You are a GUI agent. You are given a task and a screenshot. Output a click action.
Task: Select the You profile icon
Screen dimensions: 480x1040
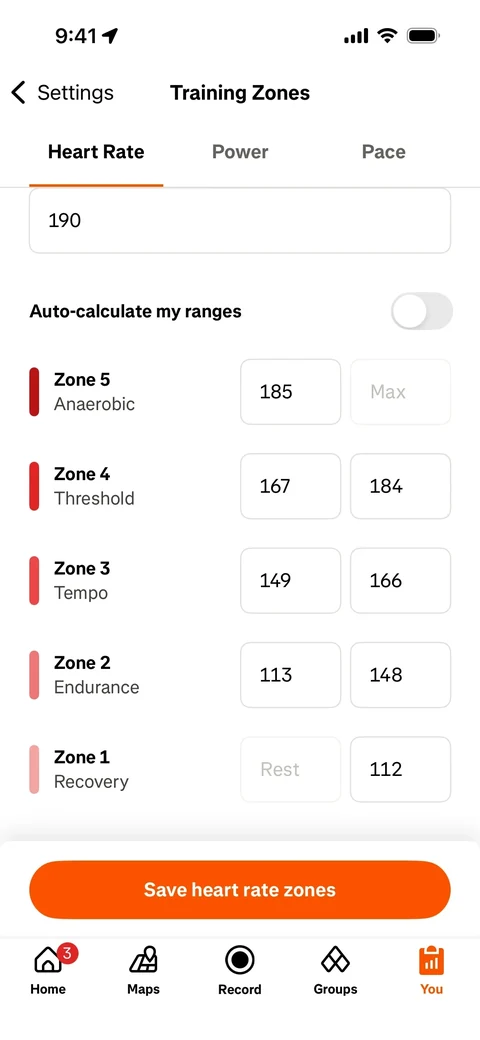(x=431, y=960)
